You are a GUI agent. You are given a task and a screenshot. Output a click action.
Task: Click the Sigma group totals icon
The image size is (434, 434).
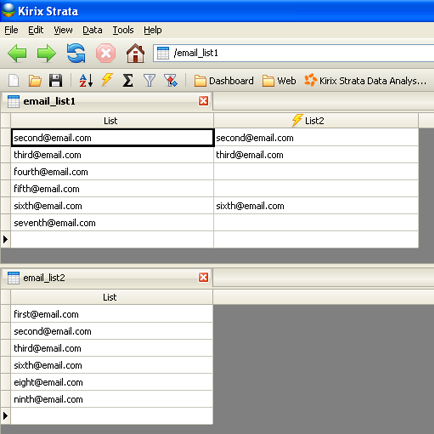point(128,81)
